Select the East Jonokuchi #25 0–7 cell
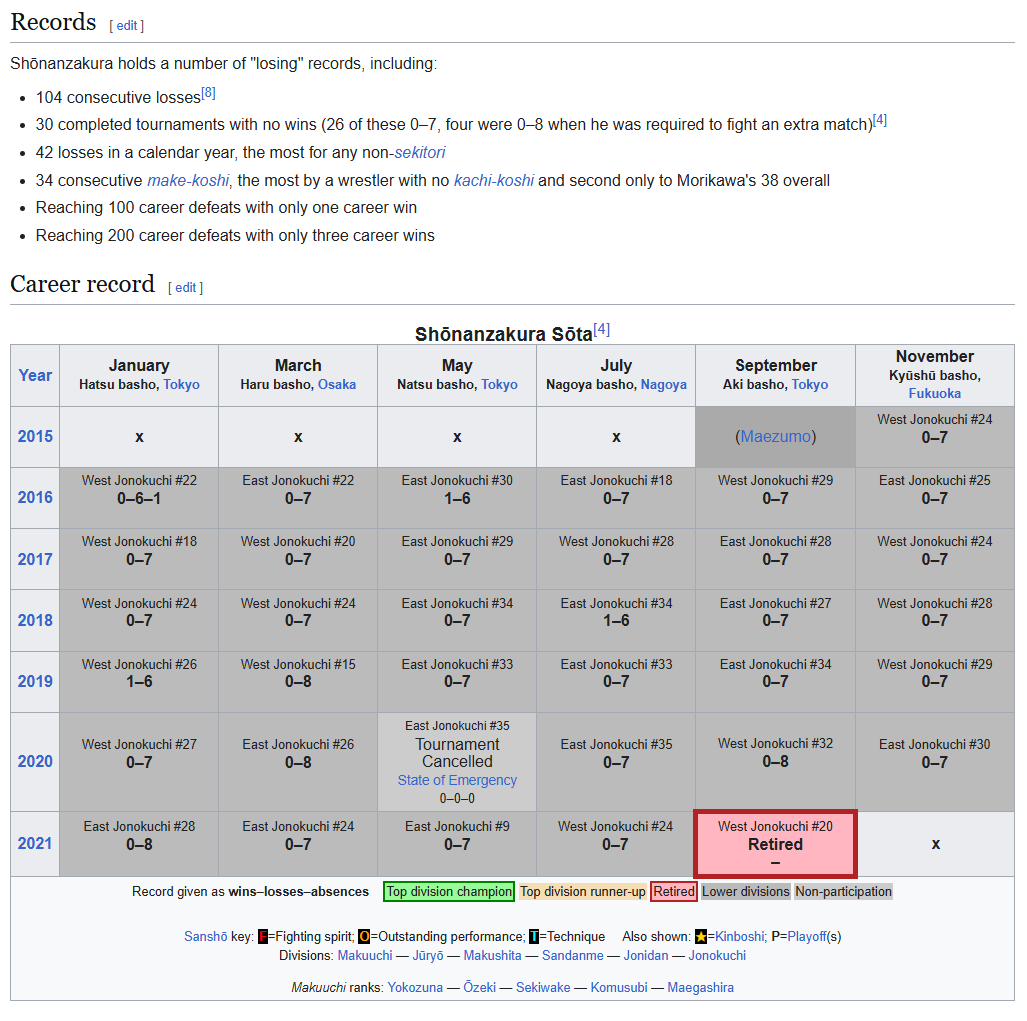Viewport: 1027px width, 1021px height. click(935, 498)
